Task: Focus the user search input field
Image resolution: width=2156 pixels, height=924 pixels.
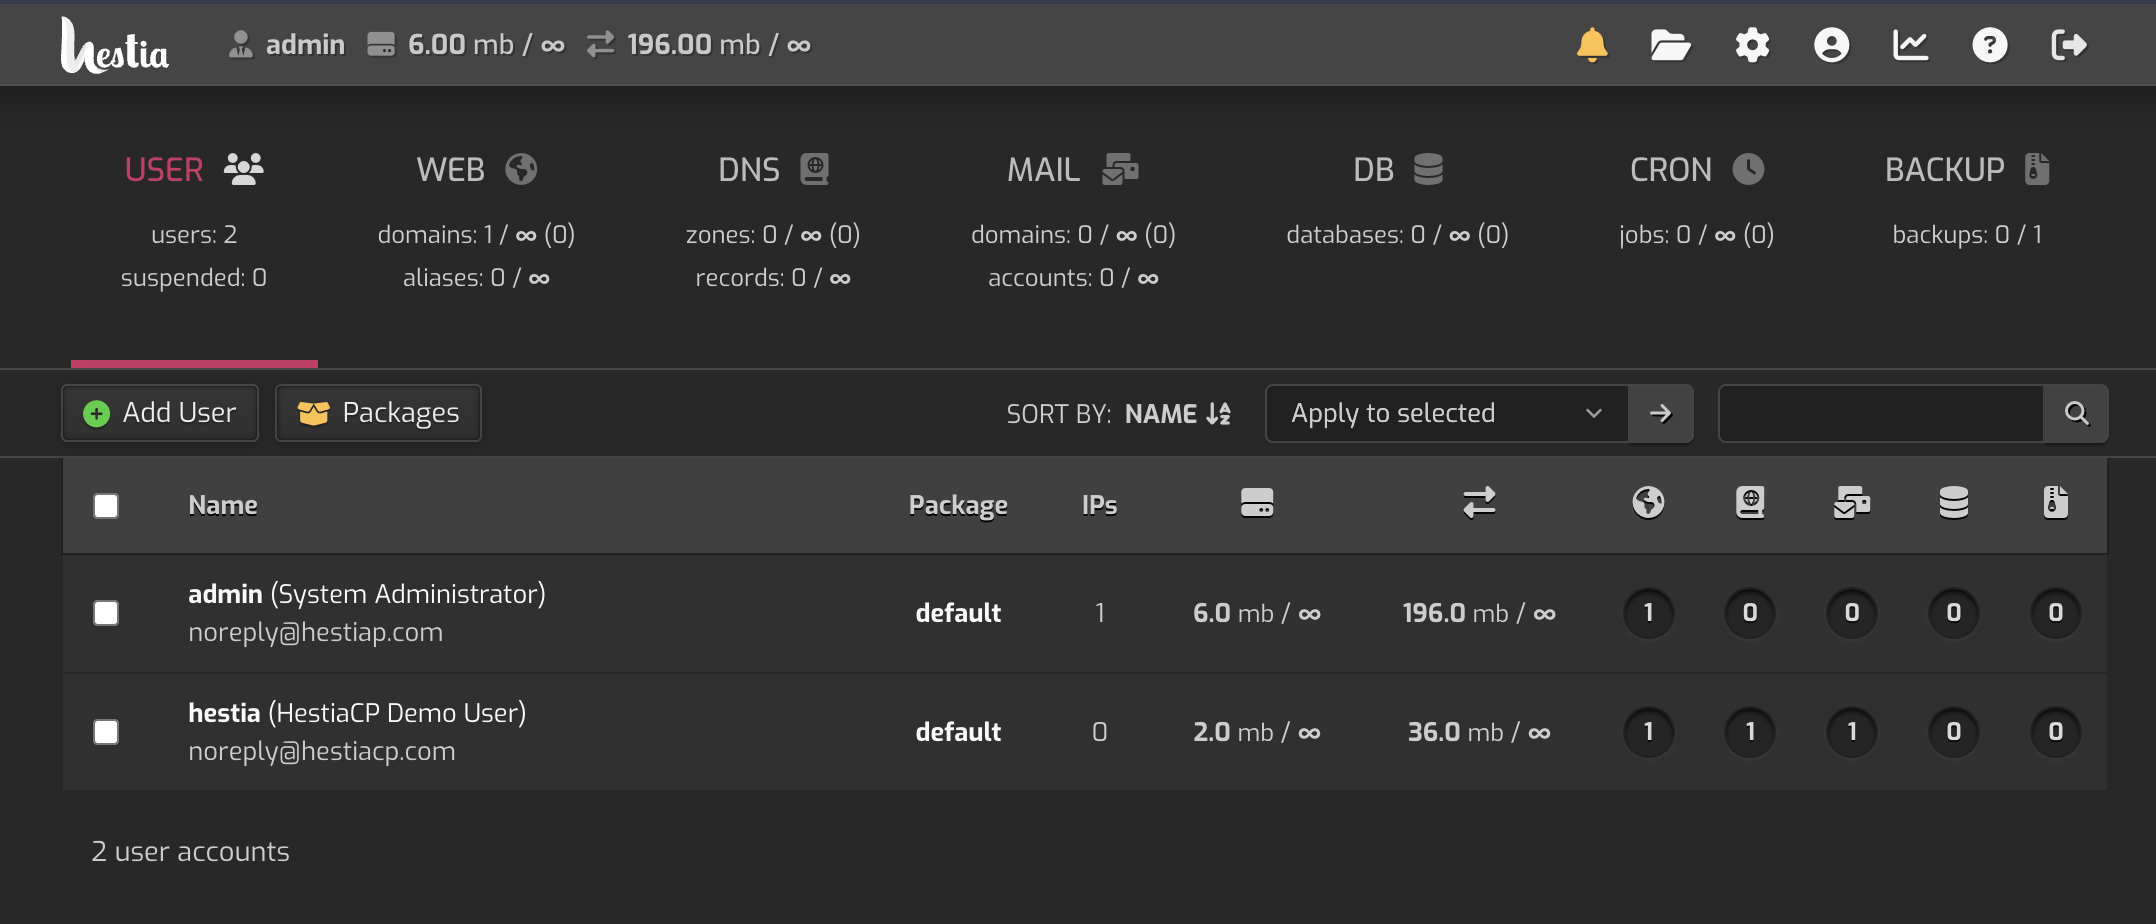Action: (x=1880, y=413)
